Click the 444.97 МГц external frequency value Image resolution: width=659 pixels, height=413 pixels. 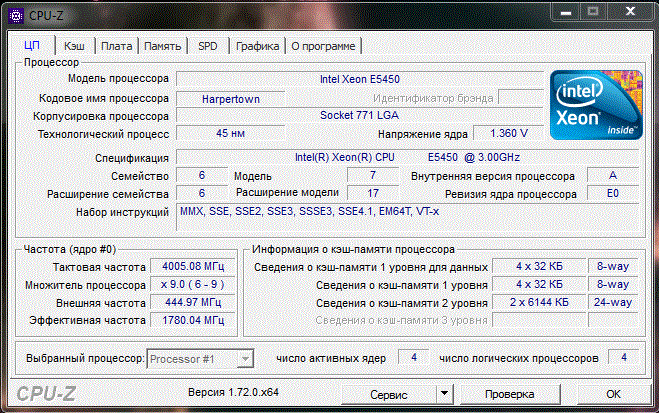193,302
